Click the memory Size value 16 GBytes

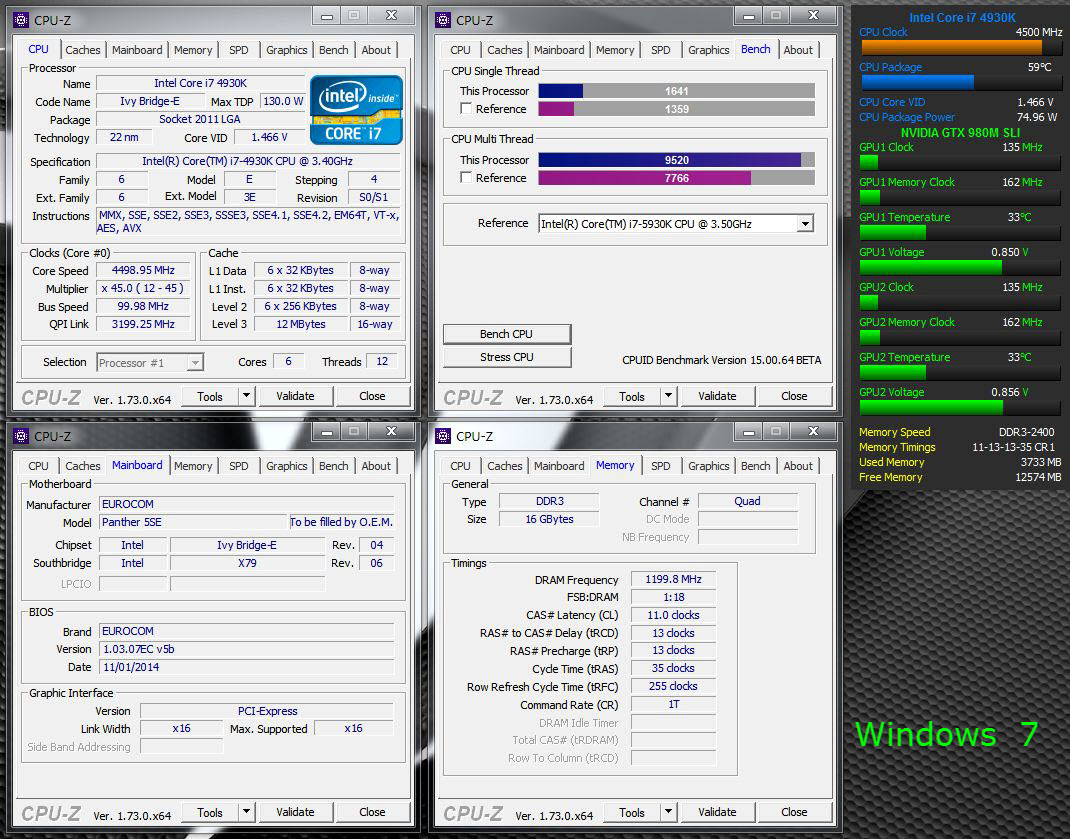[549, 519]
